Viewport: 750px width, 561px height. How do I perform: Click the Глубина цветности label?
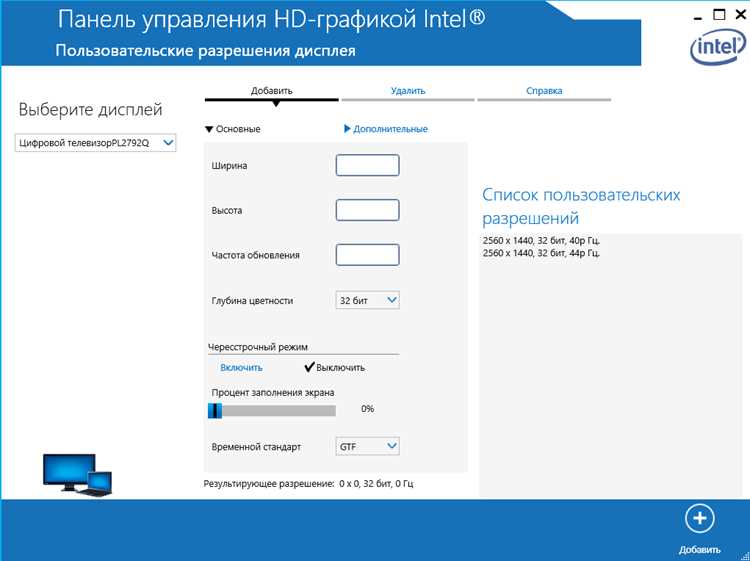(x=252, y=301)
